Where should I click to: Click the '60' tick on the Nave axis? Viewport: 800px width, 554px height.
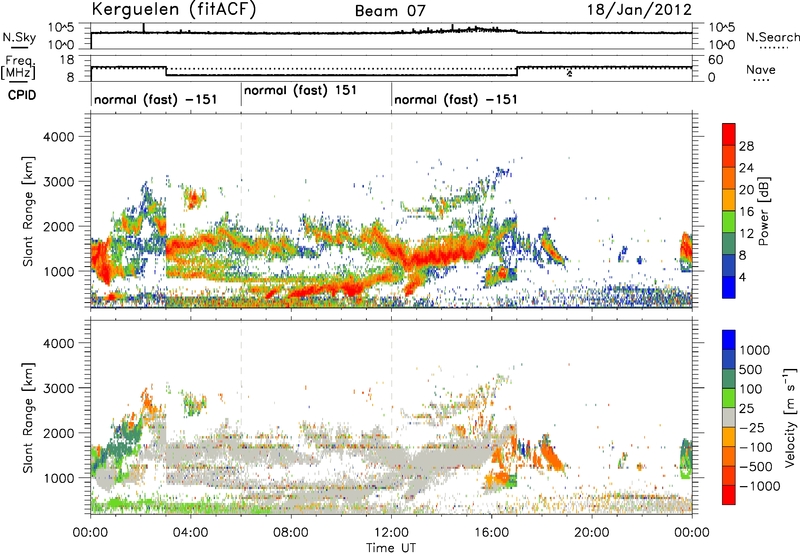coord(715,60)
